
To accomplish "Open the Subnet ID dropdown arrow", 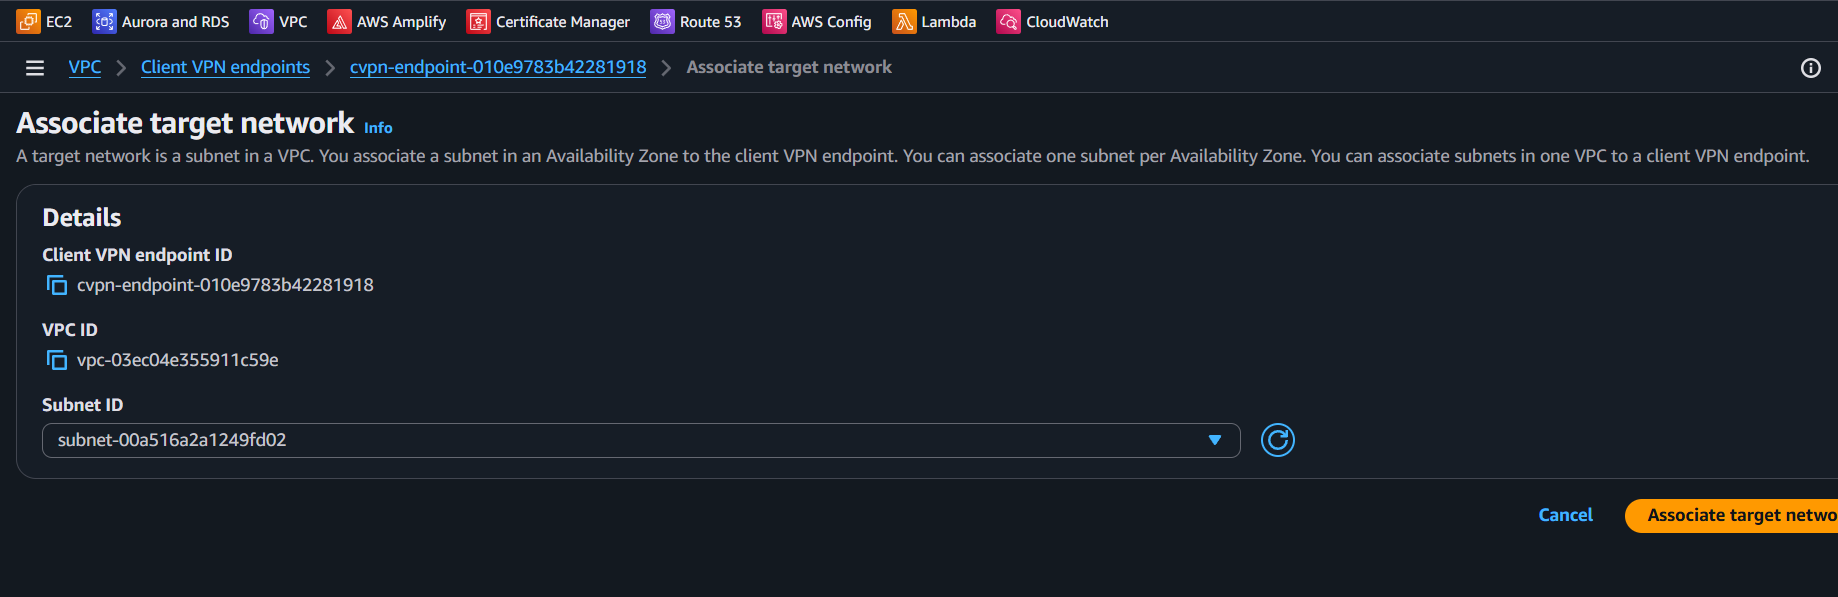I will tap(1214, 440).
